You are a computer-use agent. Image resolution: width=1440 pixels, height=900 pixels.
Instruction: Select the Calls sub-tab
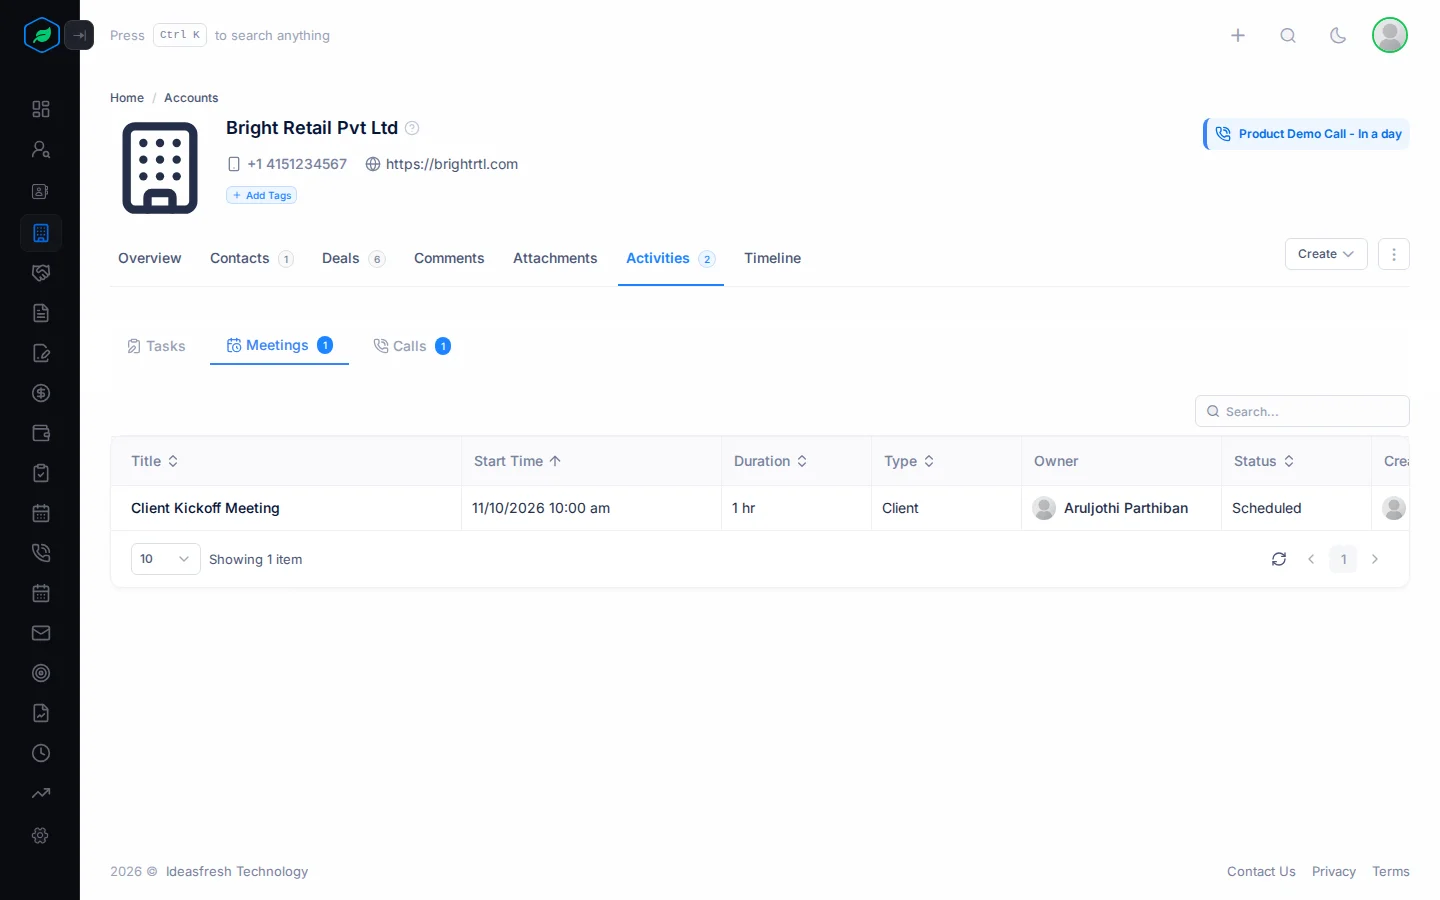coord(412,346)
